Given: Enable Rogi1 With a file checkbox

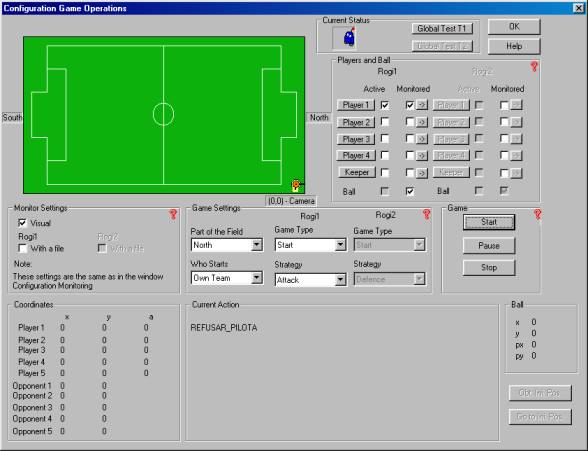Looking at the screenshot, I should tap(22, 248).
